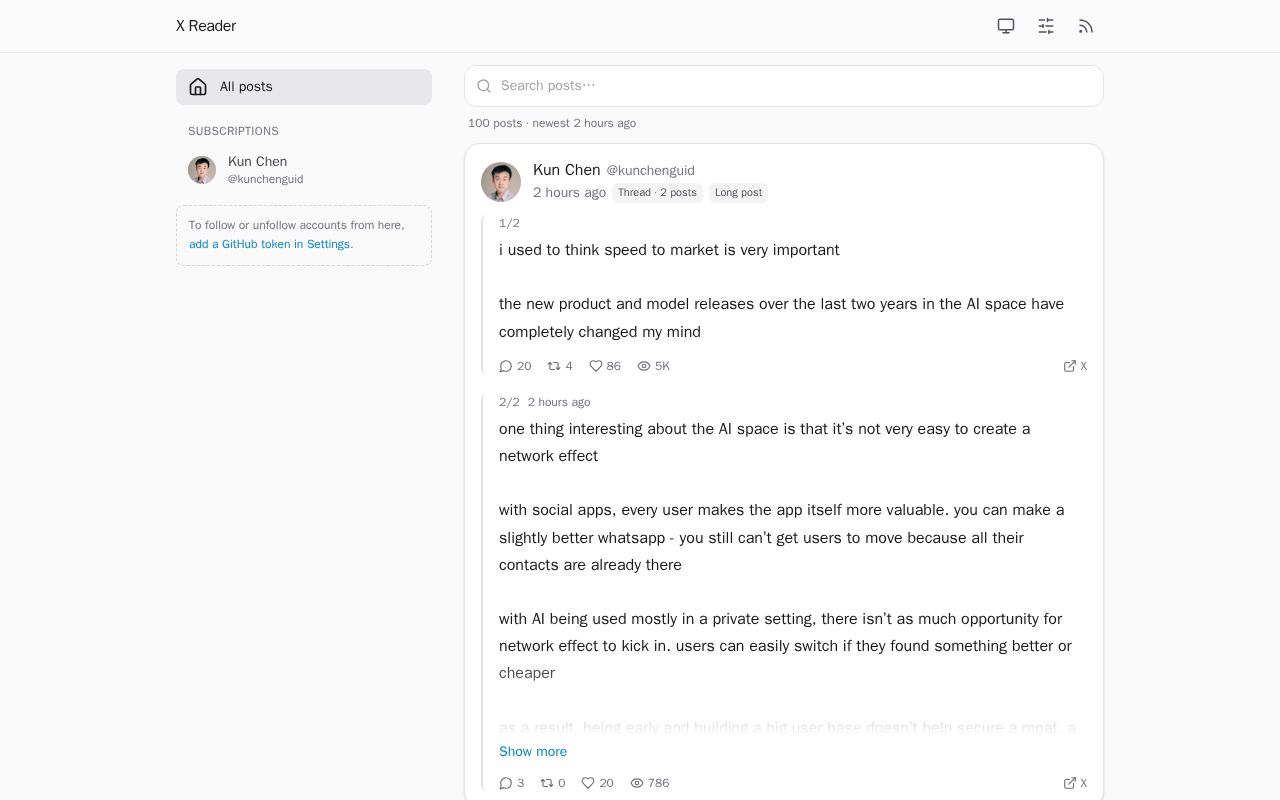The image size is (1280, 800).
Task: Expand the post with Show more
Action: 533,752
